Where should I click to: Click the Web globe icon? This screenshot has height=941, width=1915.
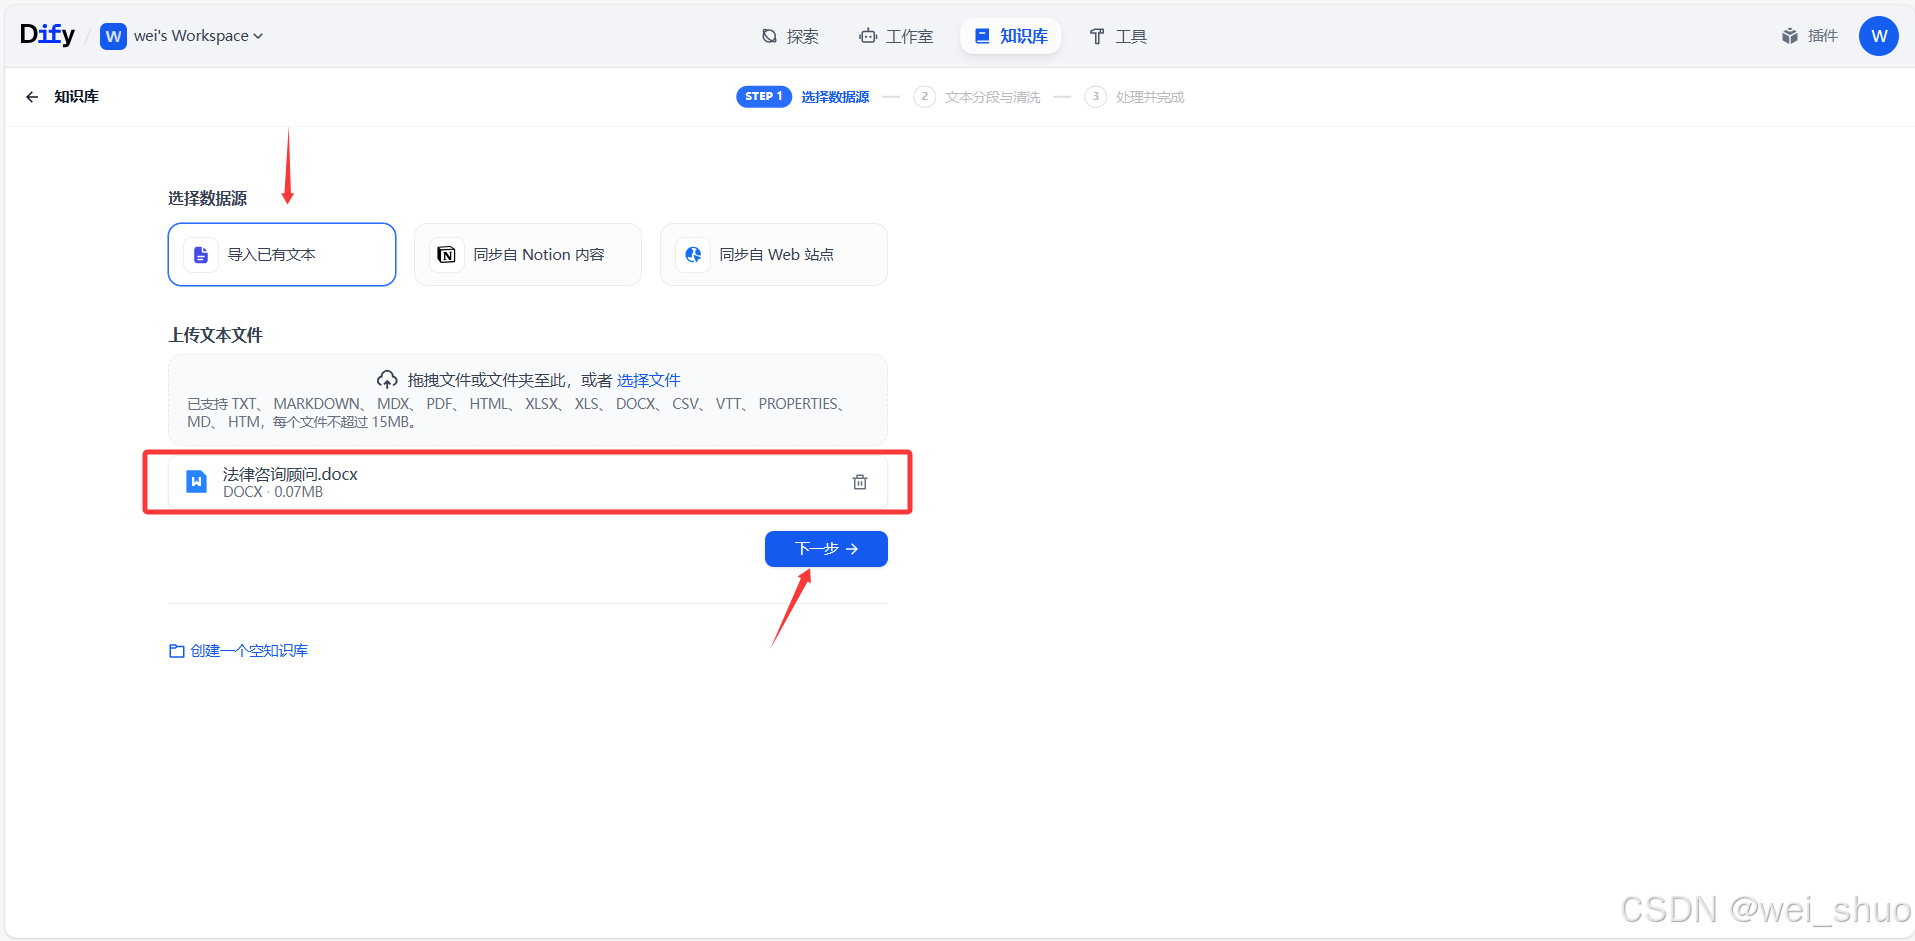[693, 255]
